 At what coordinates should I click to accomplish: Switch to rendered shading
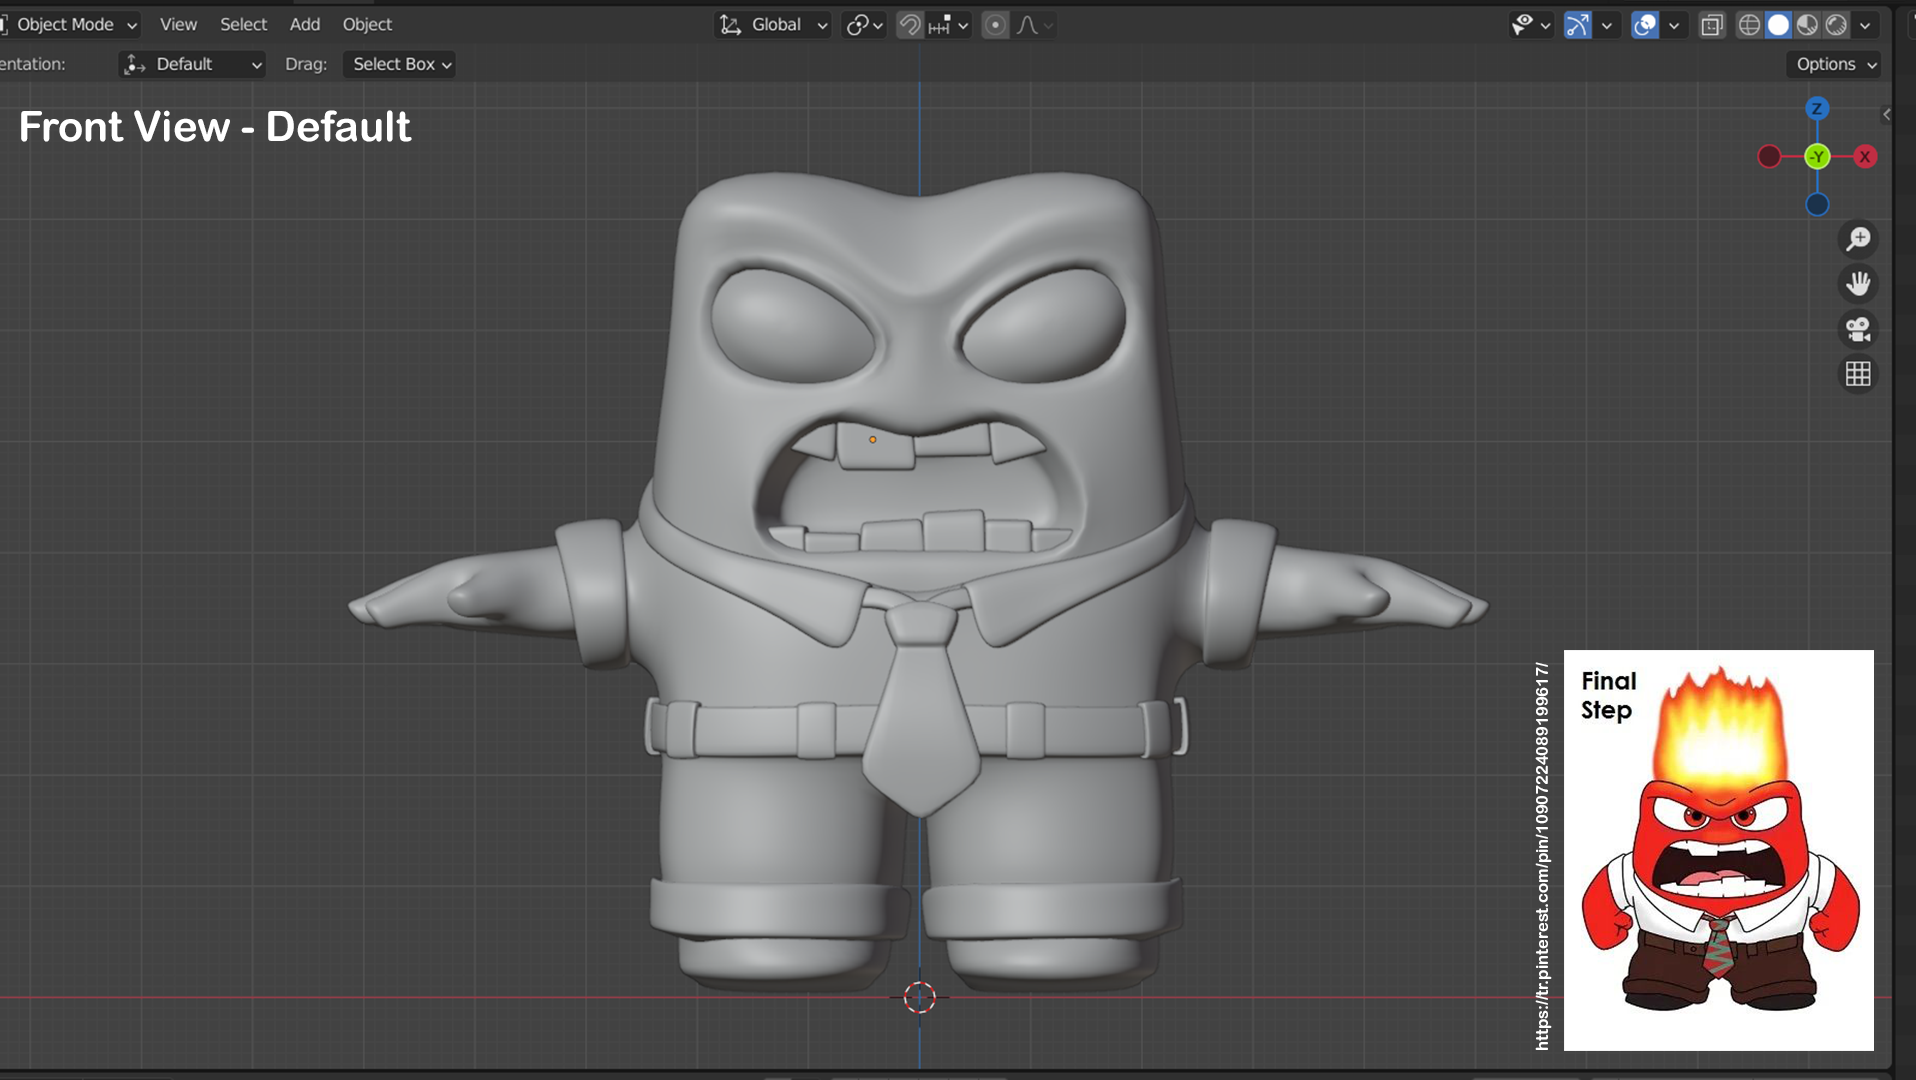(1836, 25)
